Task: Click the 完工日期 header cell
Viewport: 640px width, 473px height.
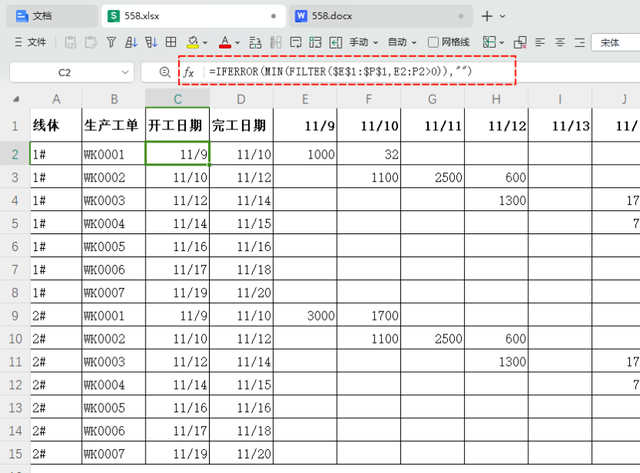Action: click(x=241, y=125)
